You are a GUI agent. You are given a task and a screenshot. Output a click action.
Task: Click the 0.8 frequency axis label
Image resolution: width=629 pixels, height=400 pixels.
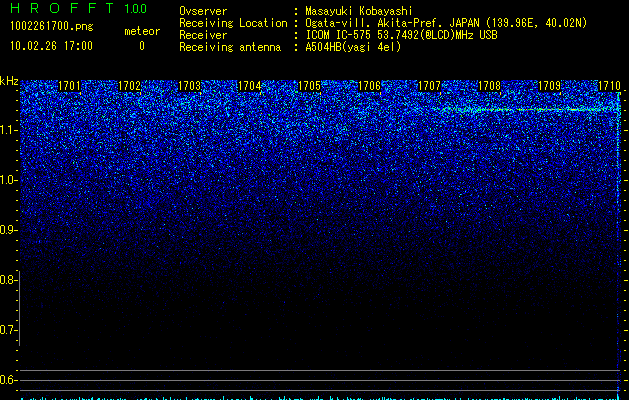8,280
